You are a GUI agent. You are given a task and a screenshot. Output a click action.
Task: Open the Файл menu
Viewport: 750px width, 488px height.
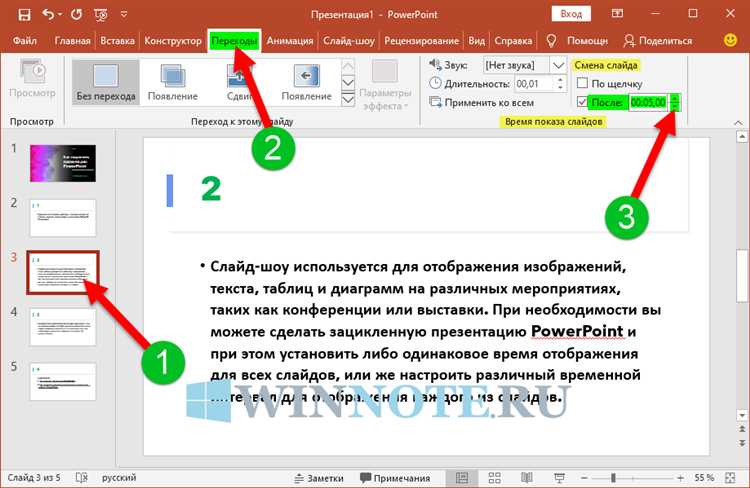[25, 41]
